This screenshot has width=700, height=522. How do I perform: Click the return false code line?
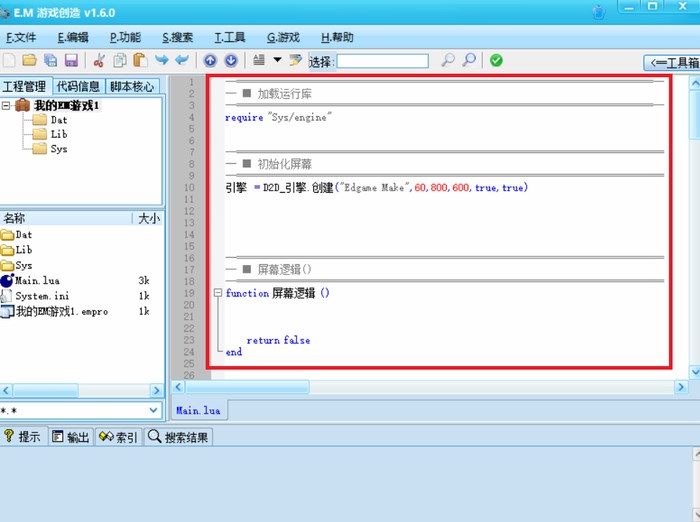(278, 340)
